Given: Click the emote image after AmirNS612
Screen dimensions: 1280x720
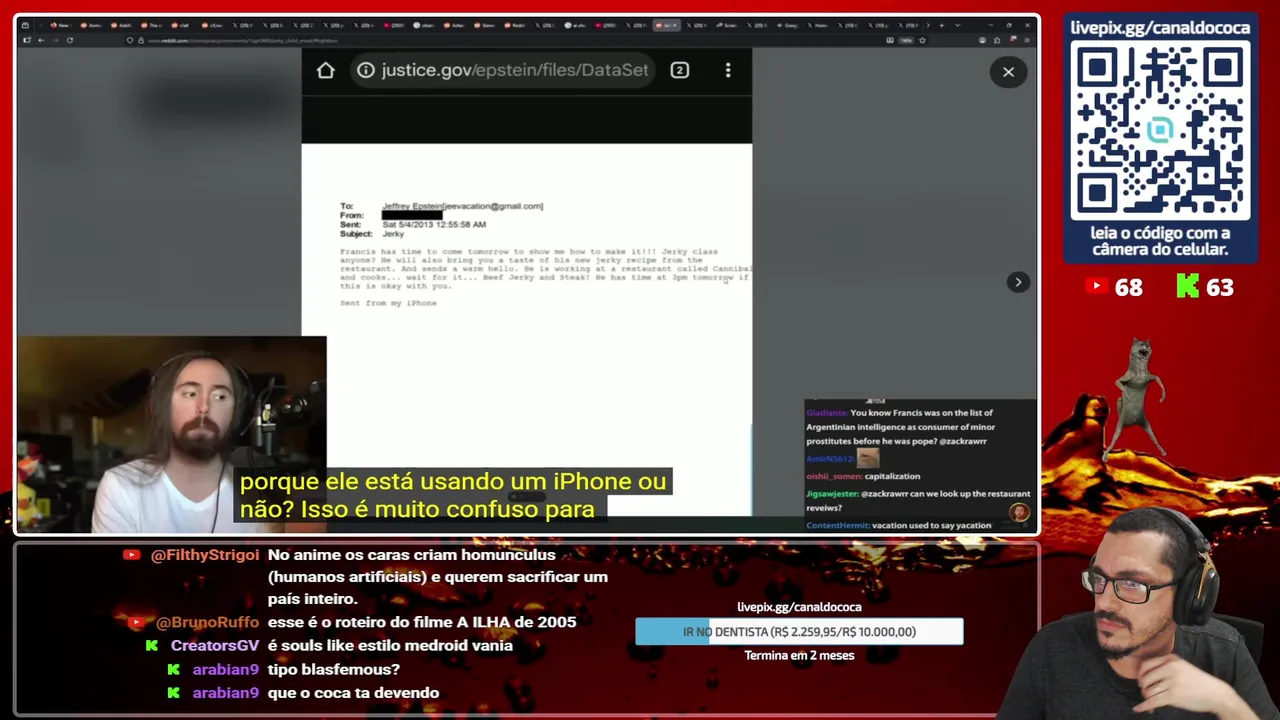Looking at the screenshot, I should click(868, 458).
